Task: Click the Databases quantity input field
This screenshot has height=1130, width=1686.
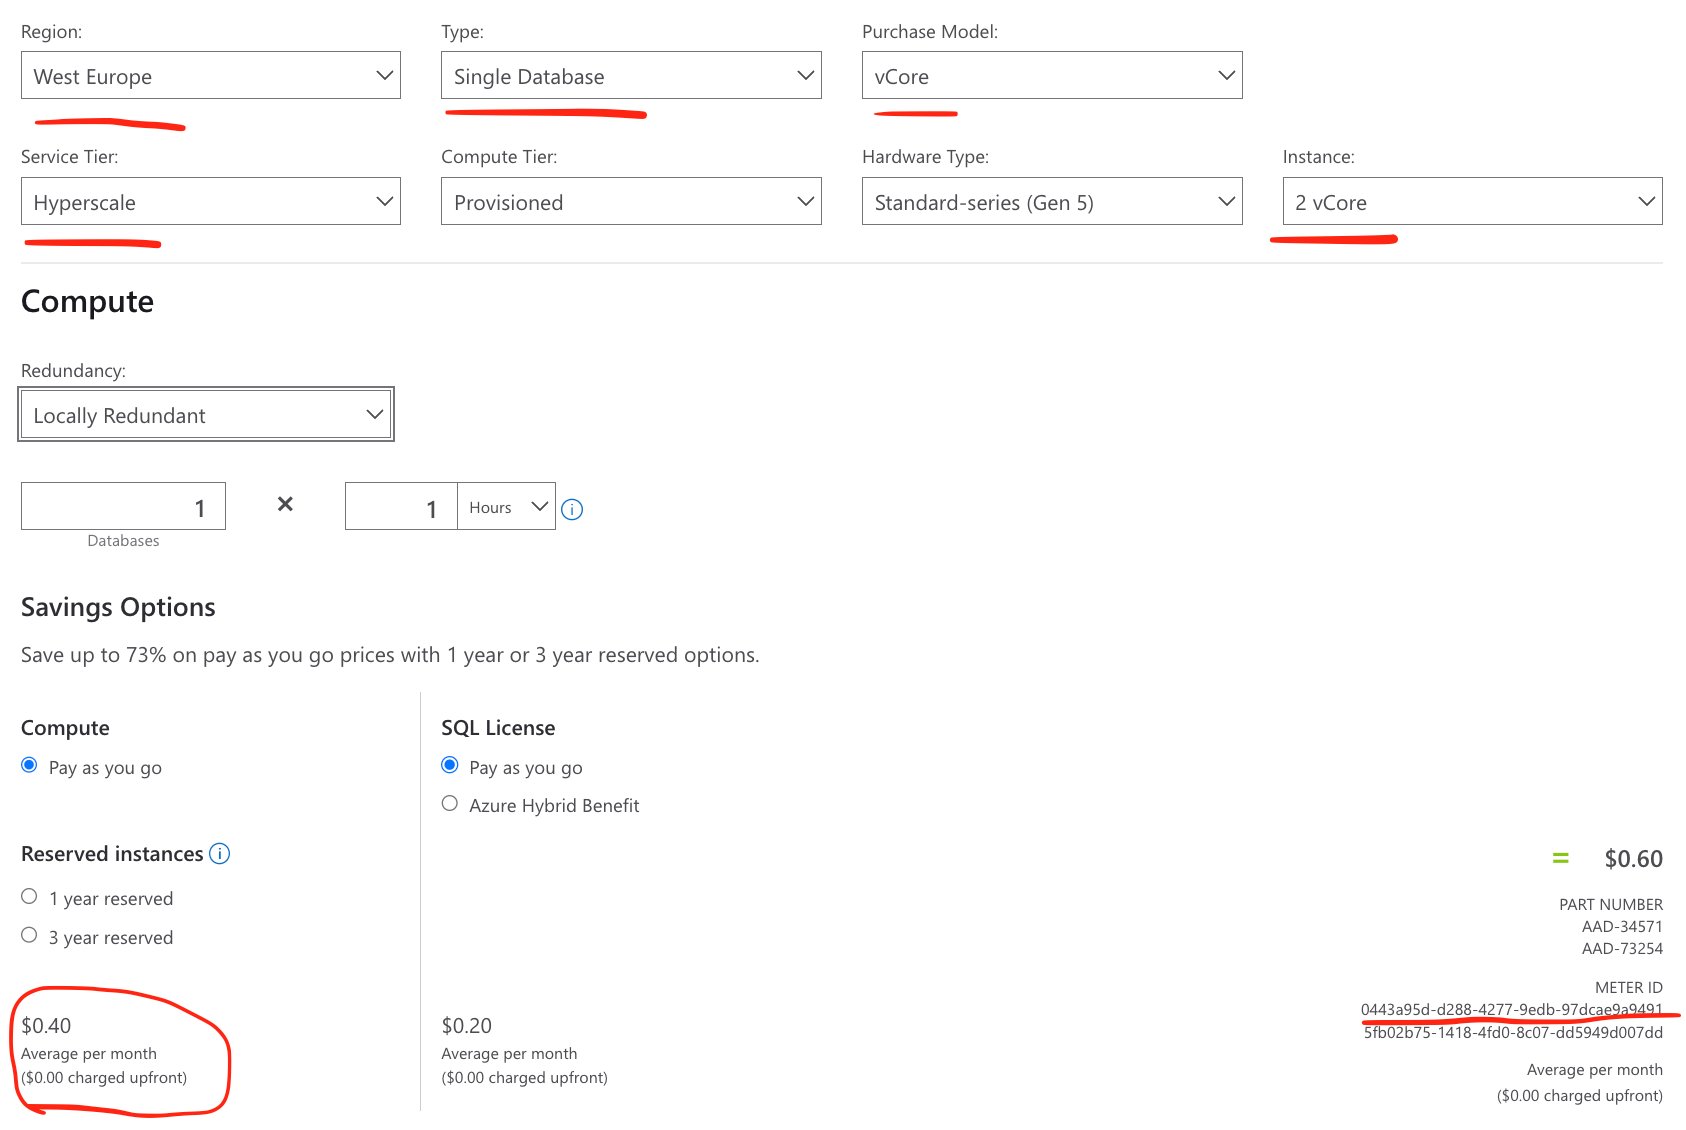Action: [x=123, y=507]
